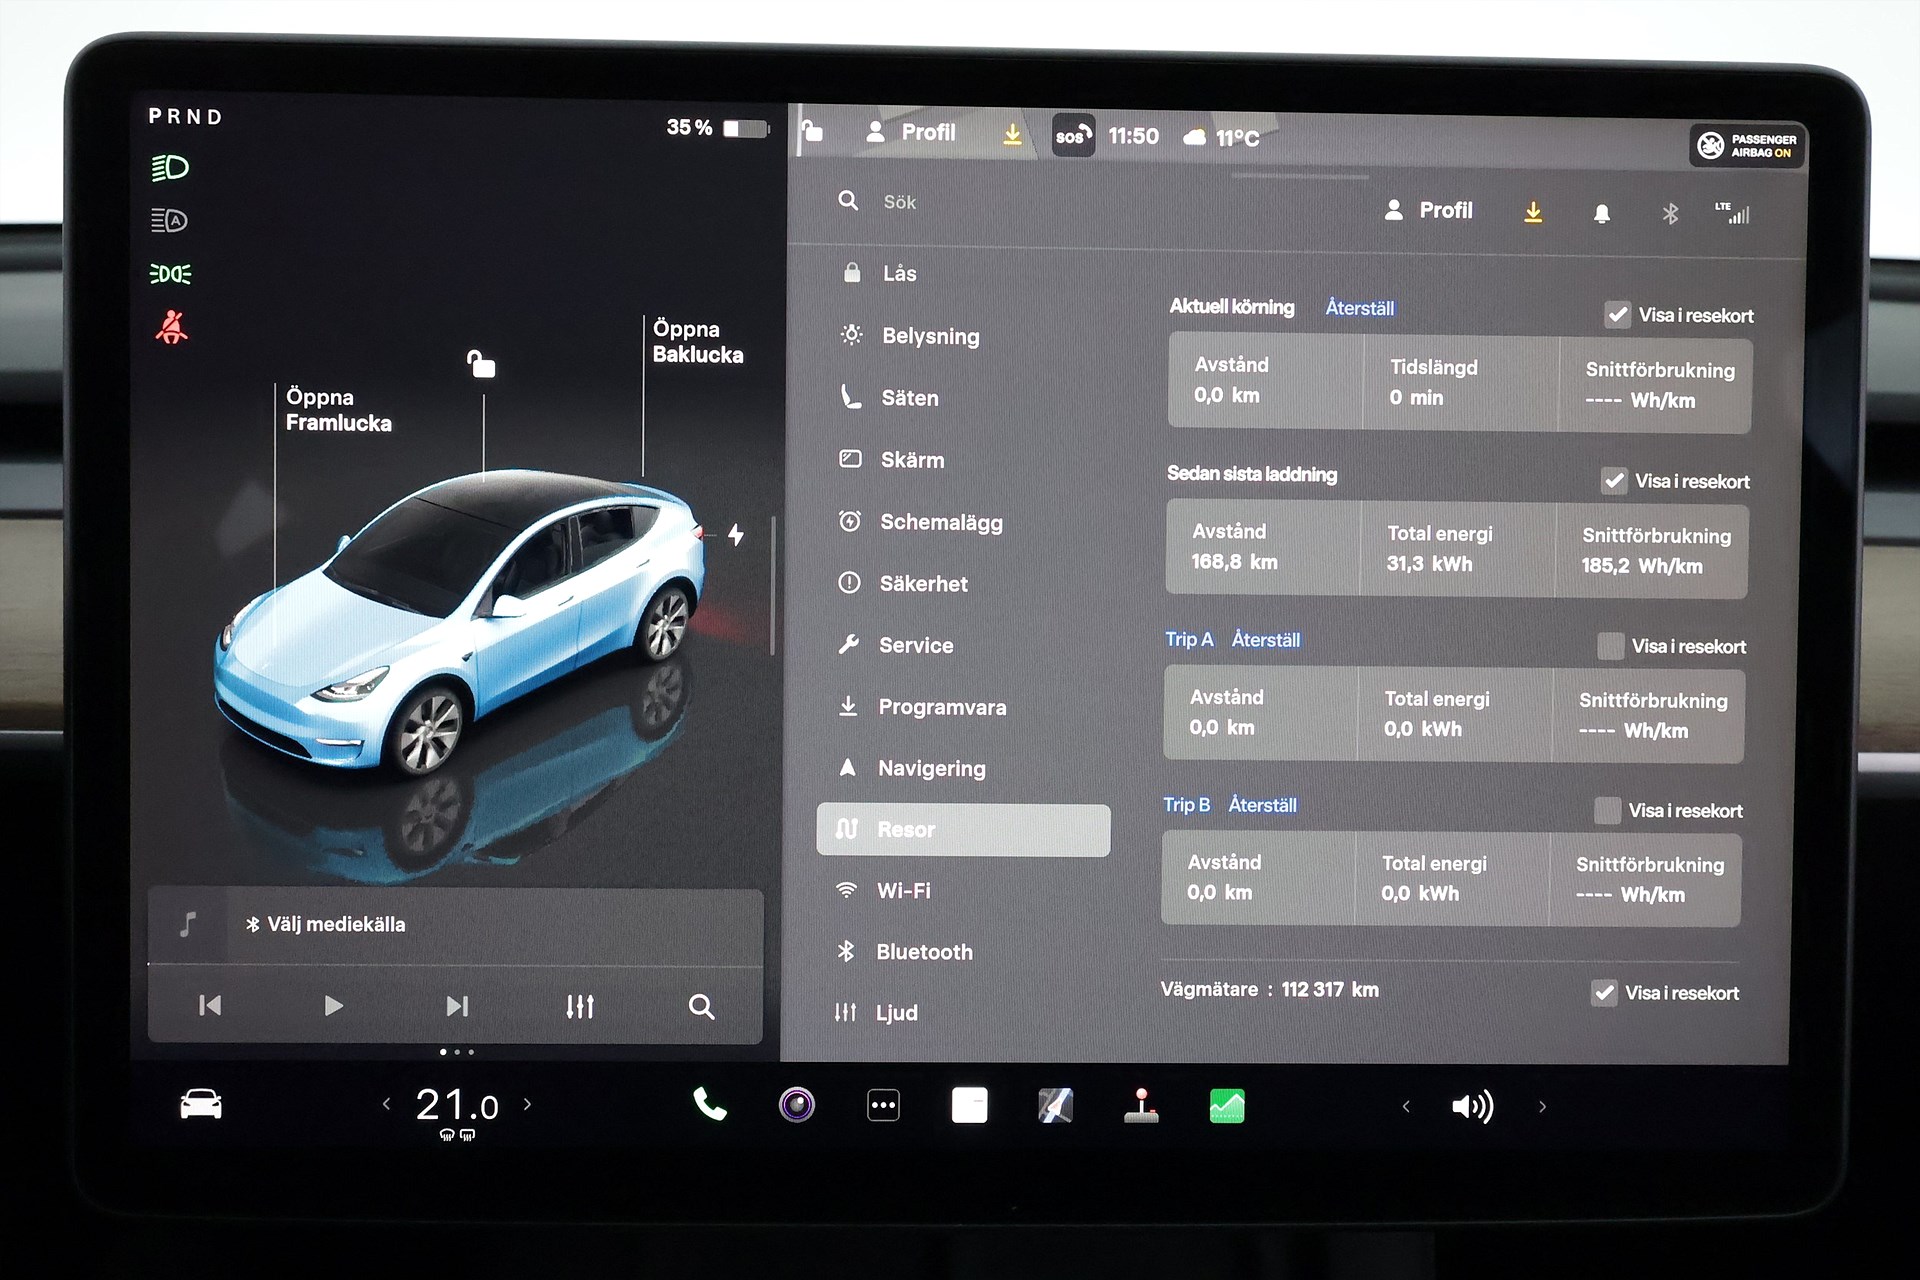Enable Visa i resekort for Trip B

tap(1607, 810)
